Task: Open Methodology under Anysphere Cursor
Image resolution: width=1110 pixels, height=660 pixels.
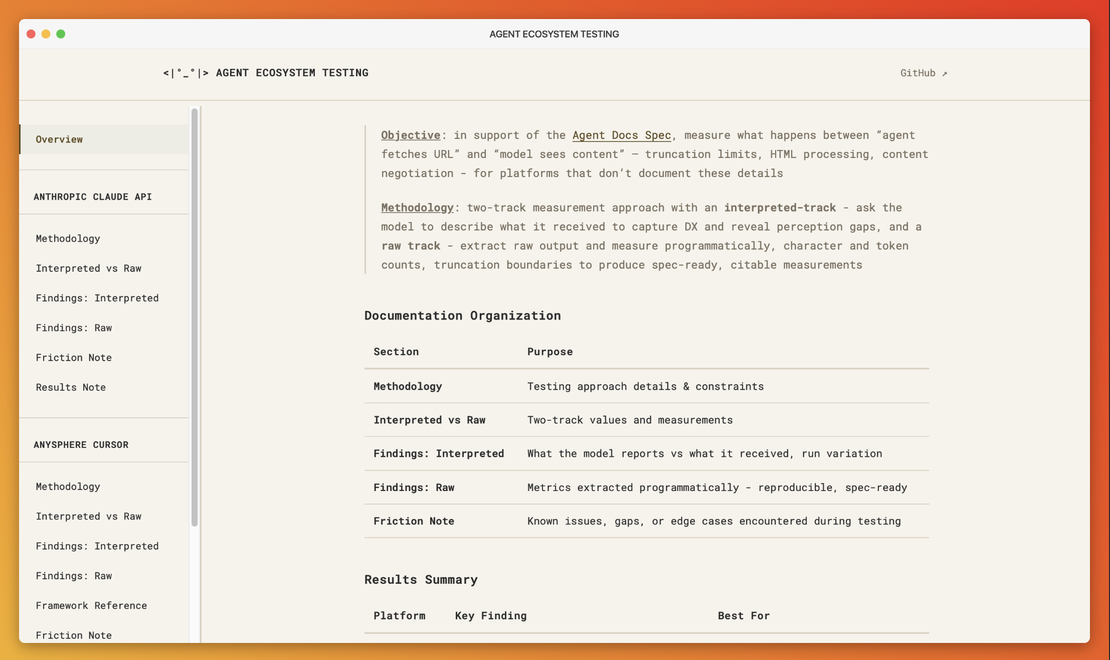Action: [x=68, y=486]
